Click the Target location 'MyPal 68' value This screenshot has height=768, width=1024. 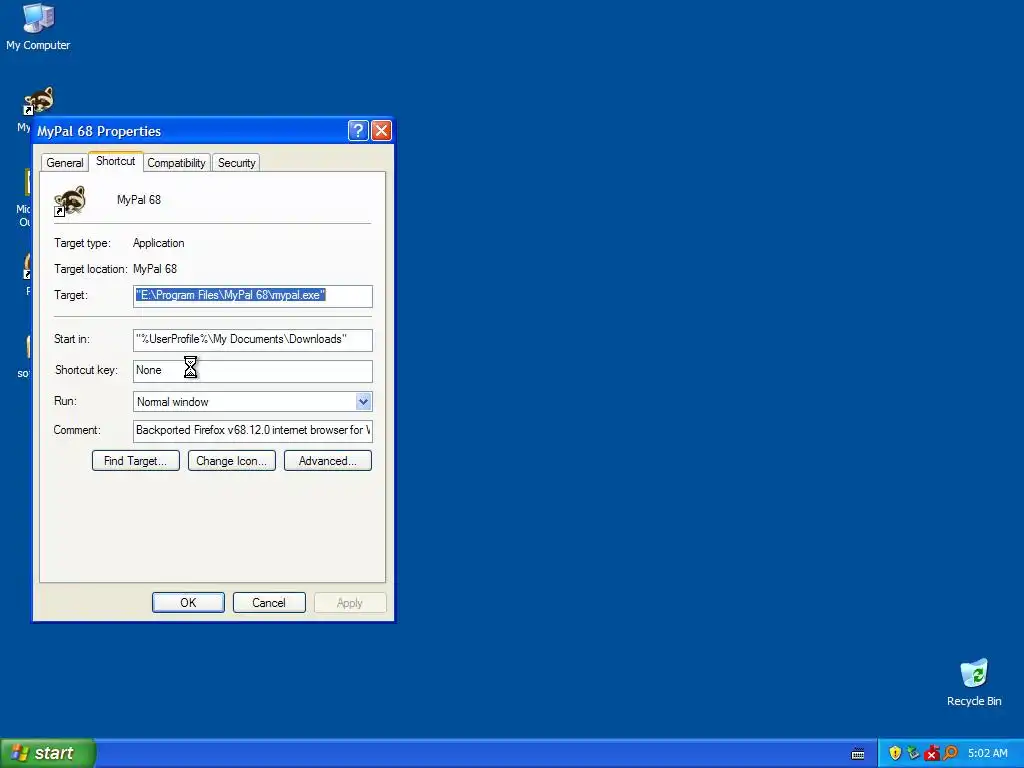155,268
